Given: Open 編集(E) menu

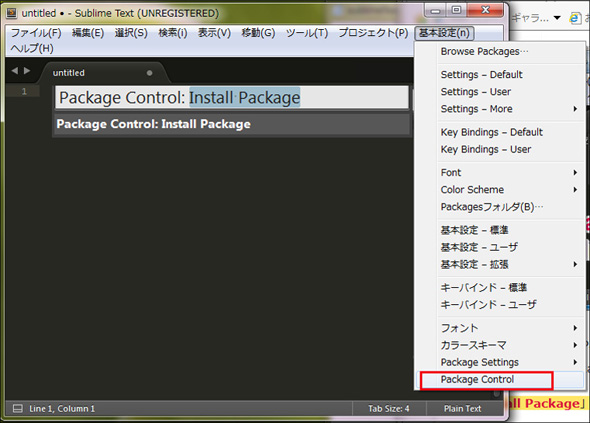Looking at the screenshot, I should click(88, 33).
